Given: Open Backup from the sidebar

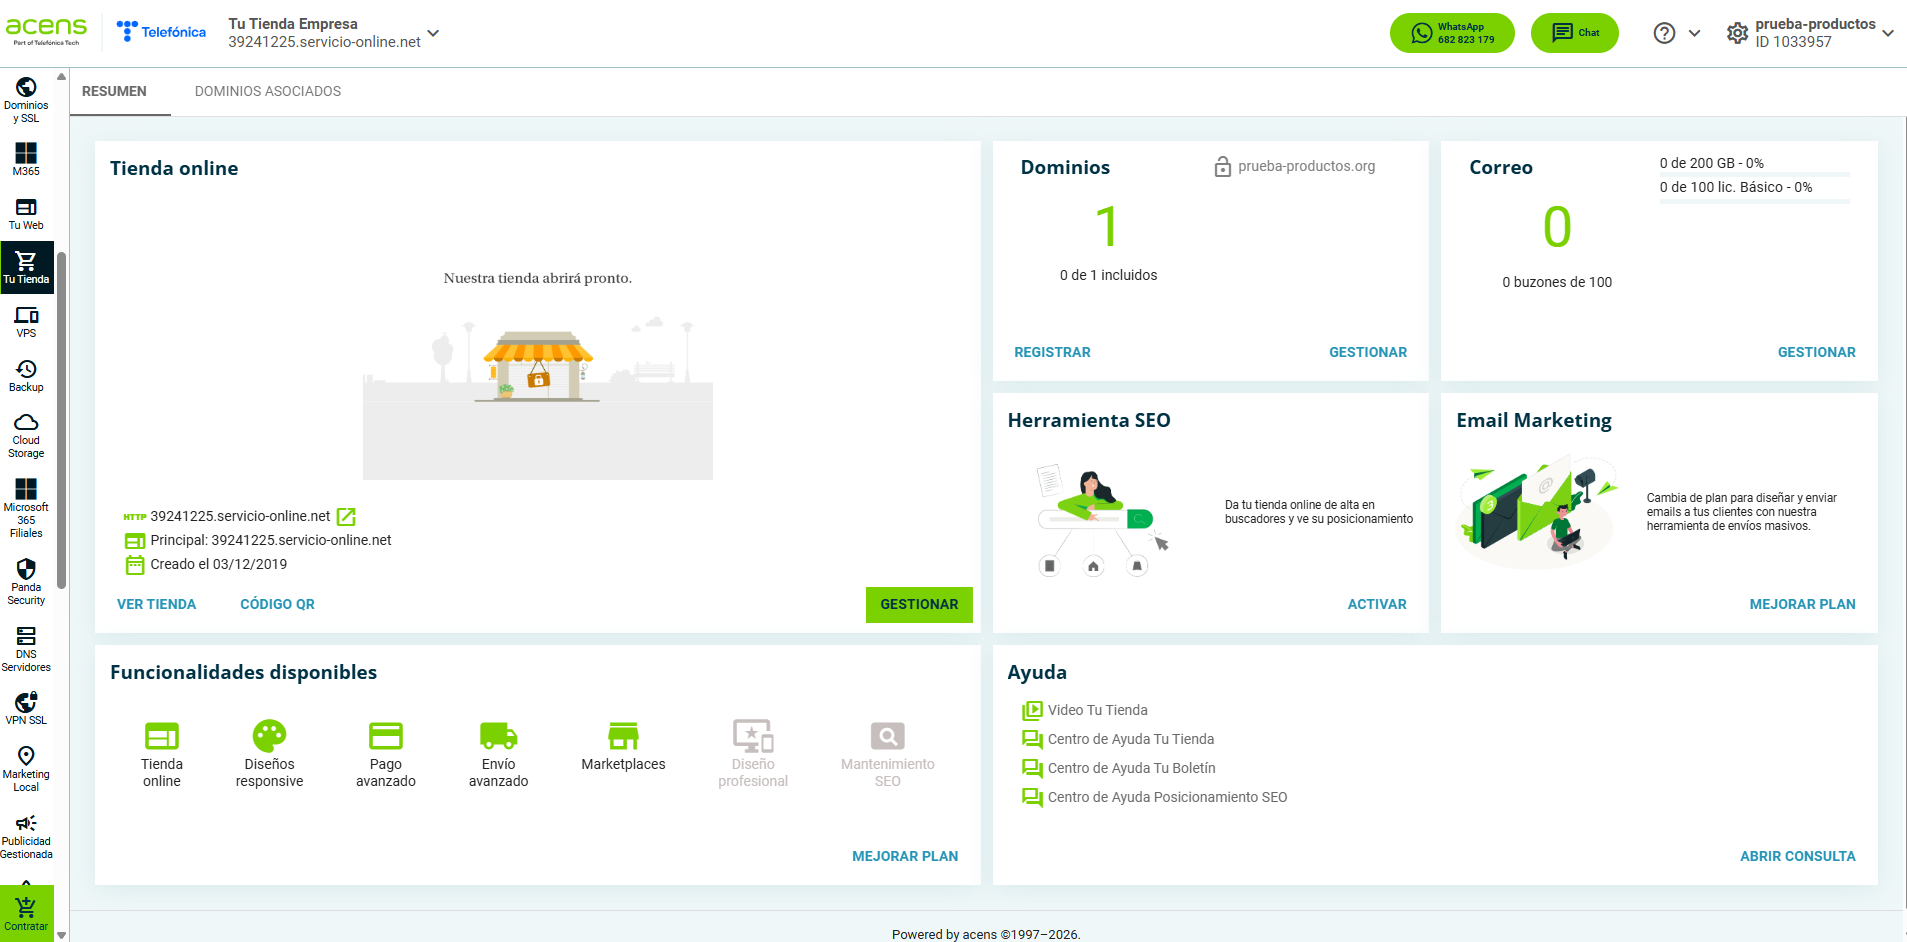Looking at the screenshot, I should 26,376.
